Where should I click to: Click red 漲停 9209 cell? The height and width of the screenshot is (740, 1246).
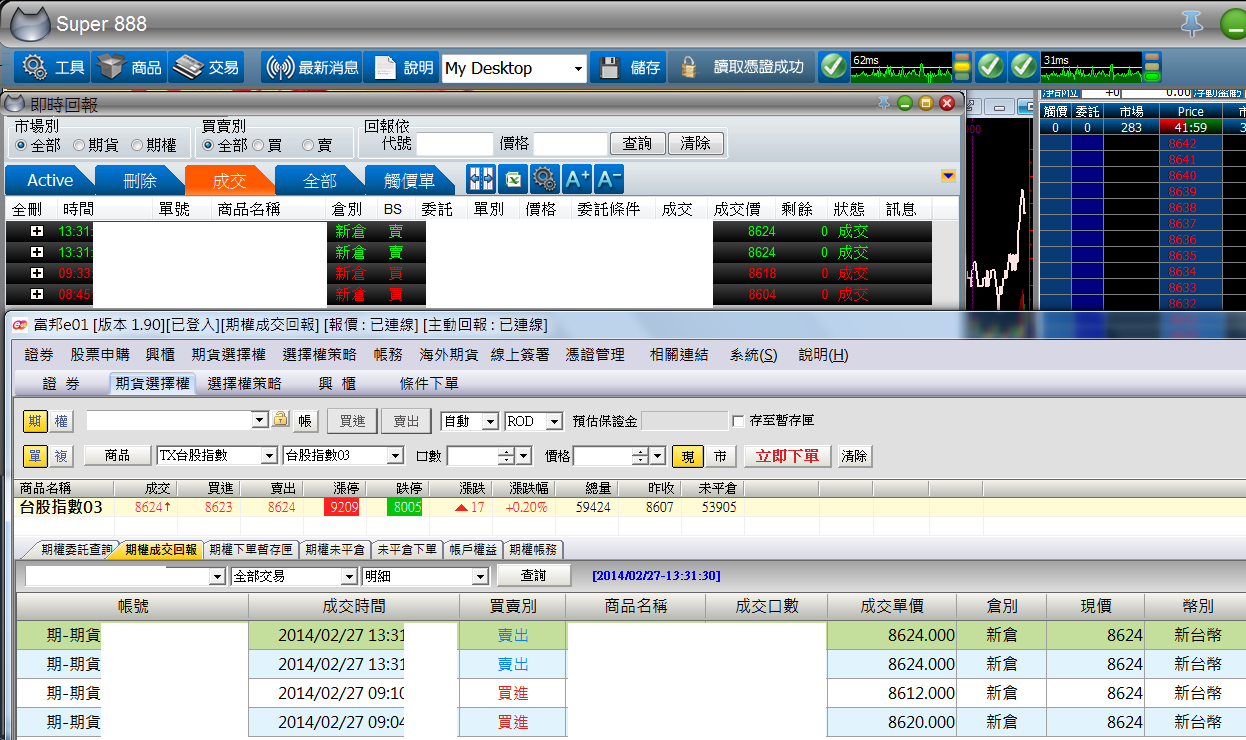(x=342, y=507)
